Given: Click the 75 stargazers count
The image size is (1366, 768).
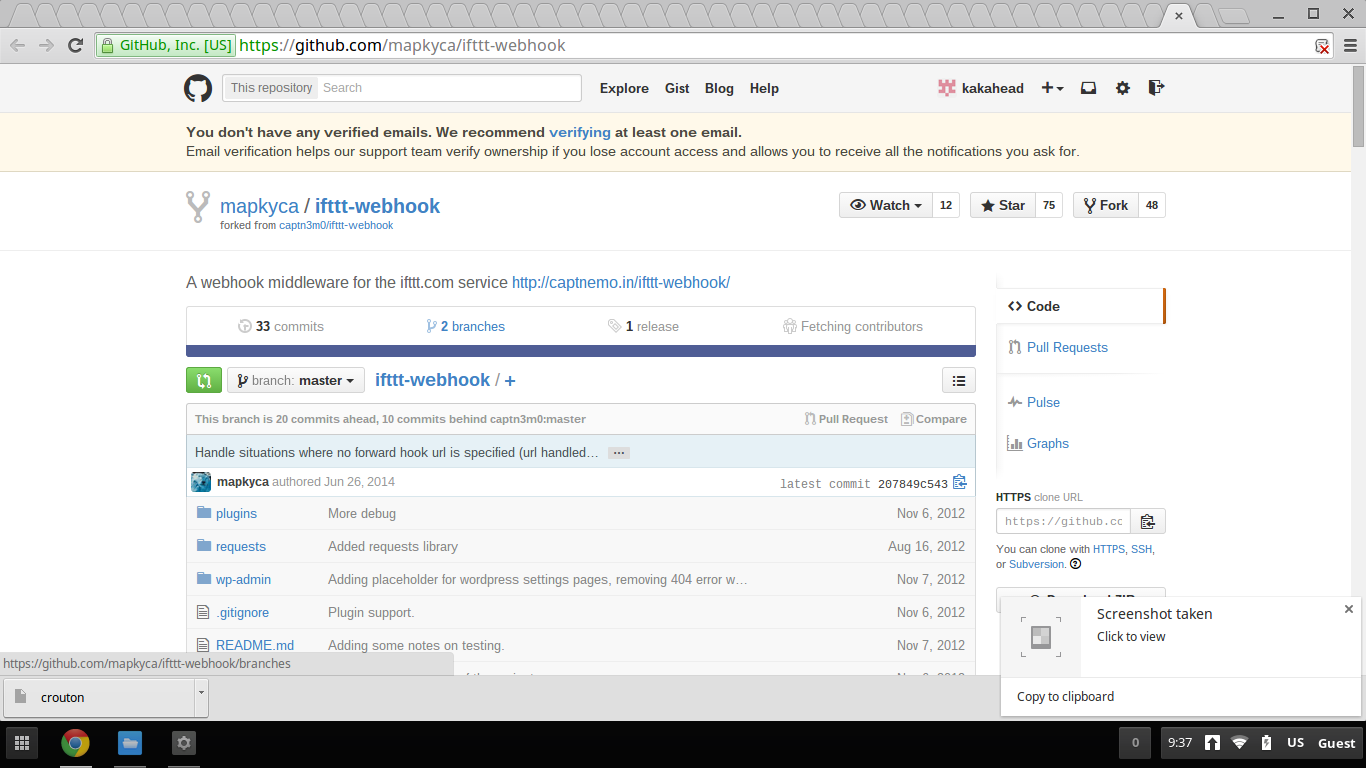Looking at the screenshot, I should 1049,205.
